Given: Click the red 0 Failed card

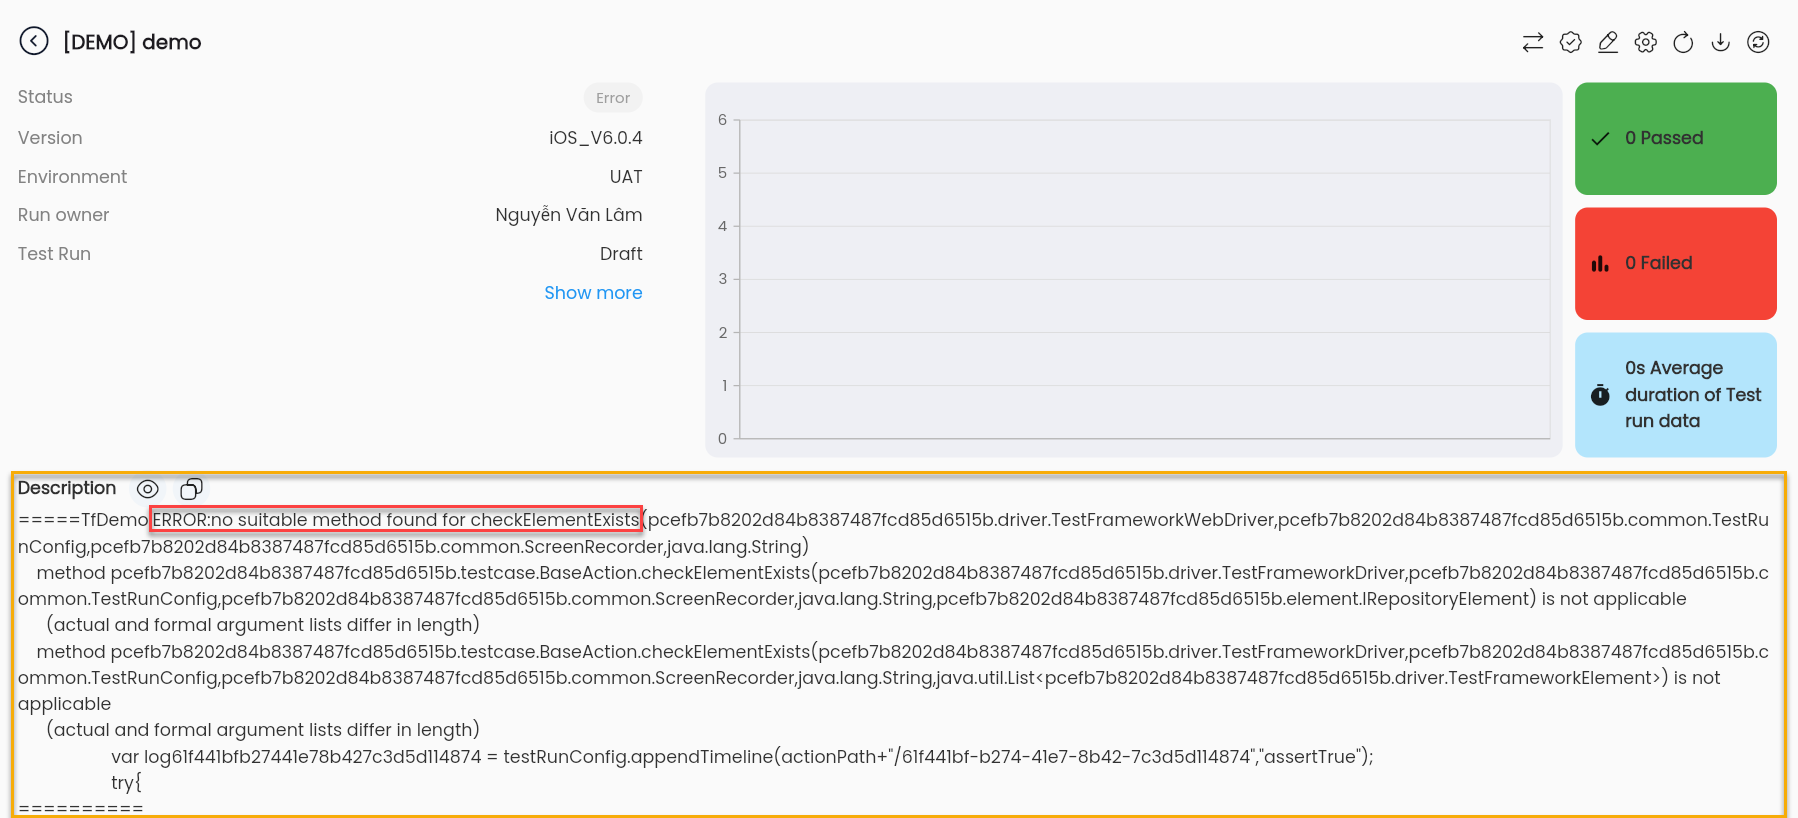Looking at the screenshot, I should [1675, 263].
